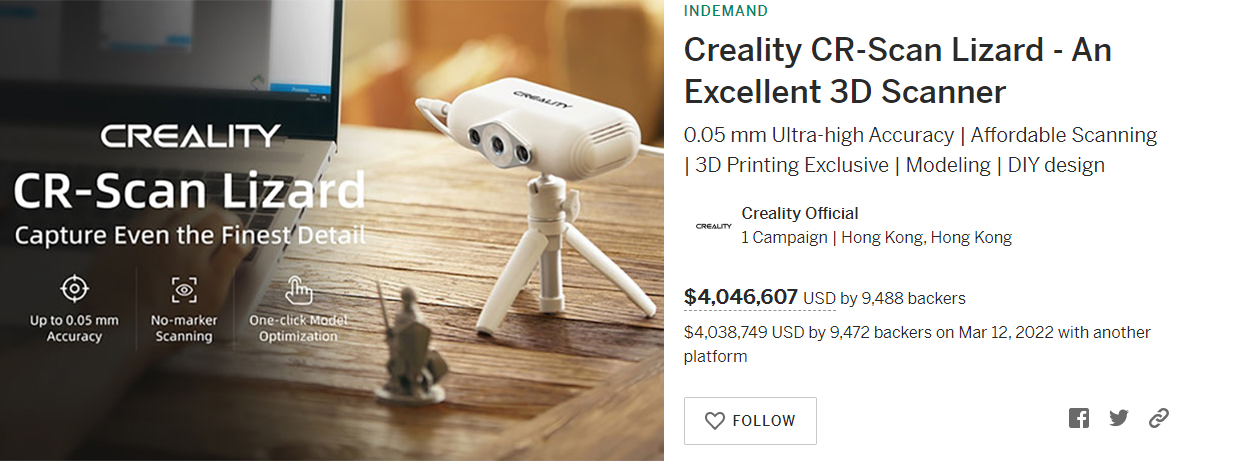This screenshot has height=461, width=1239.
Task: Click the large CREALITY logo in banner
Action: [190, 136]
